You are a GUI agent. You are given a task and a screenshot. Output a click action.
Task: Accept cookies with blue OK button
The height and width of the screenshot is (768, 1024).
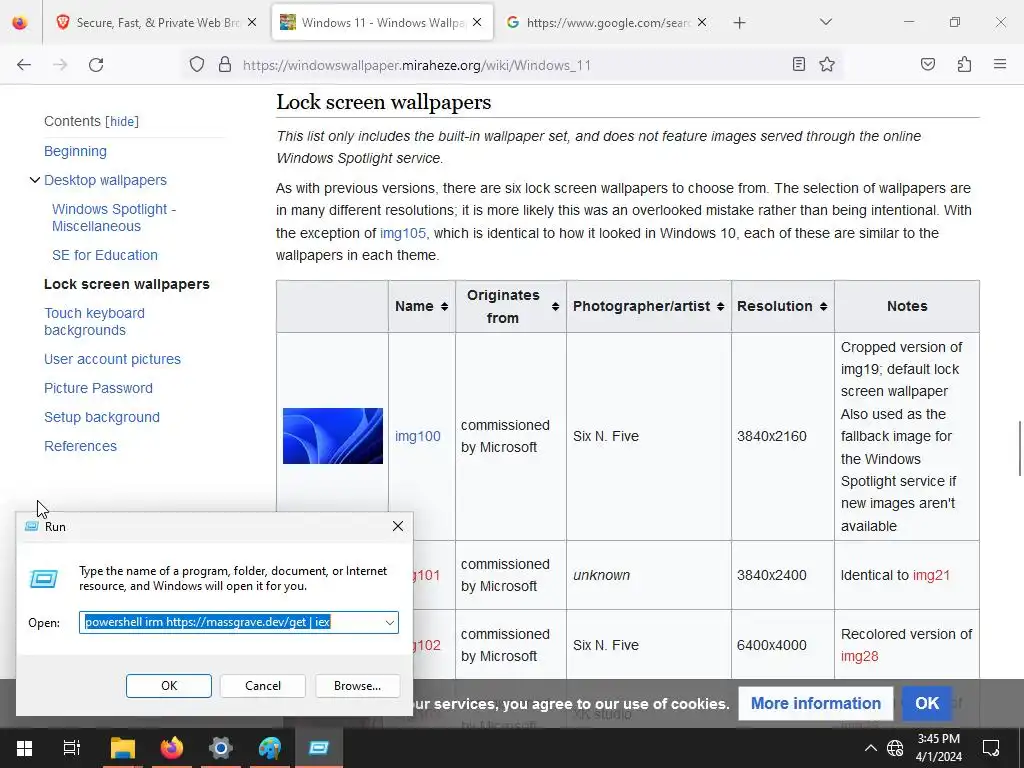click(927, 703)
